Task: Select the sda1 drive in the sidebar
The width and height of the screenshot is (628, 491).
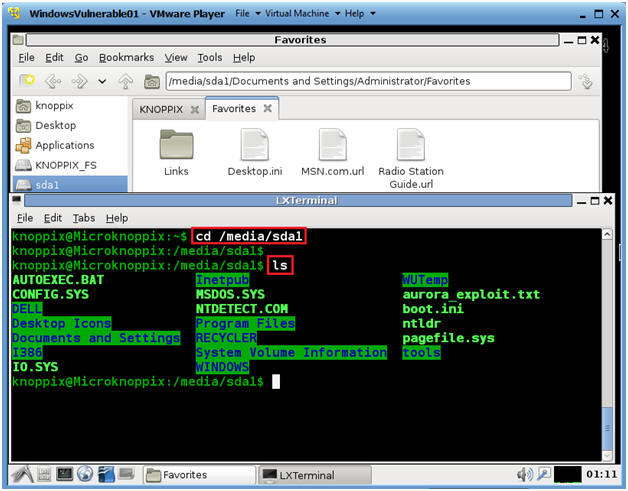Action: [x=70, y=185]
